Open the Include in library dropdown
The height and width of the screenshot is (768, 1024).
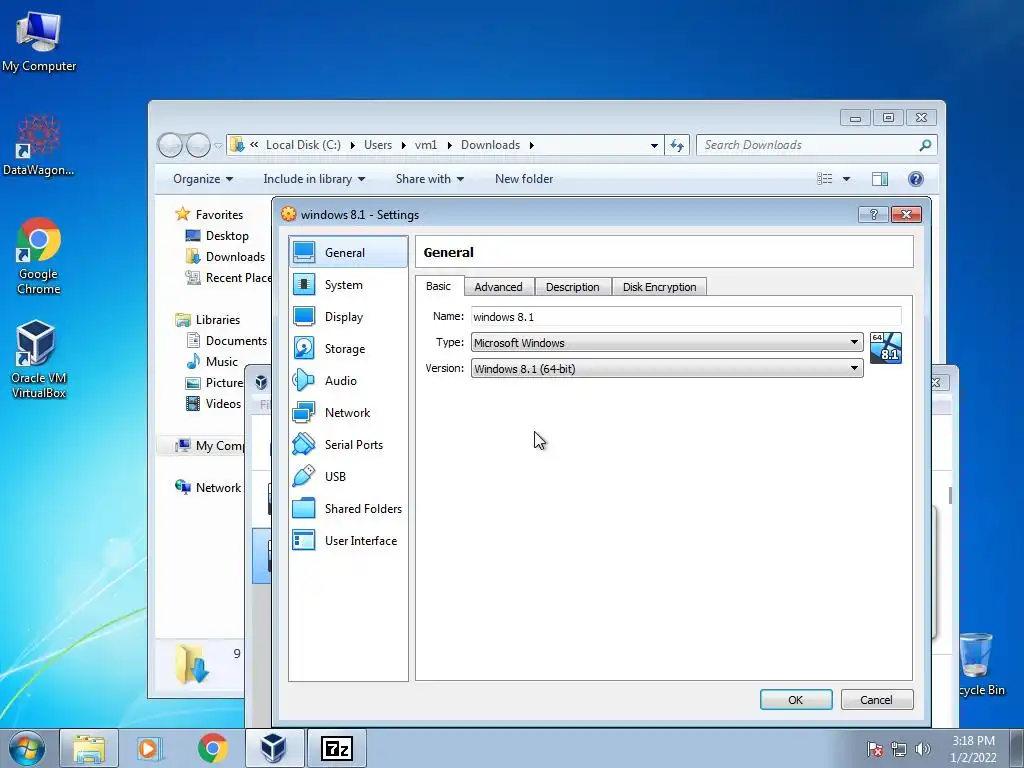pos(314,179)
